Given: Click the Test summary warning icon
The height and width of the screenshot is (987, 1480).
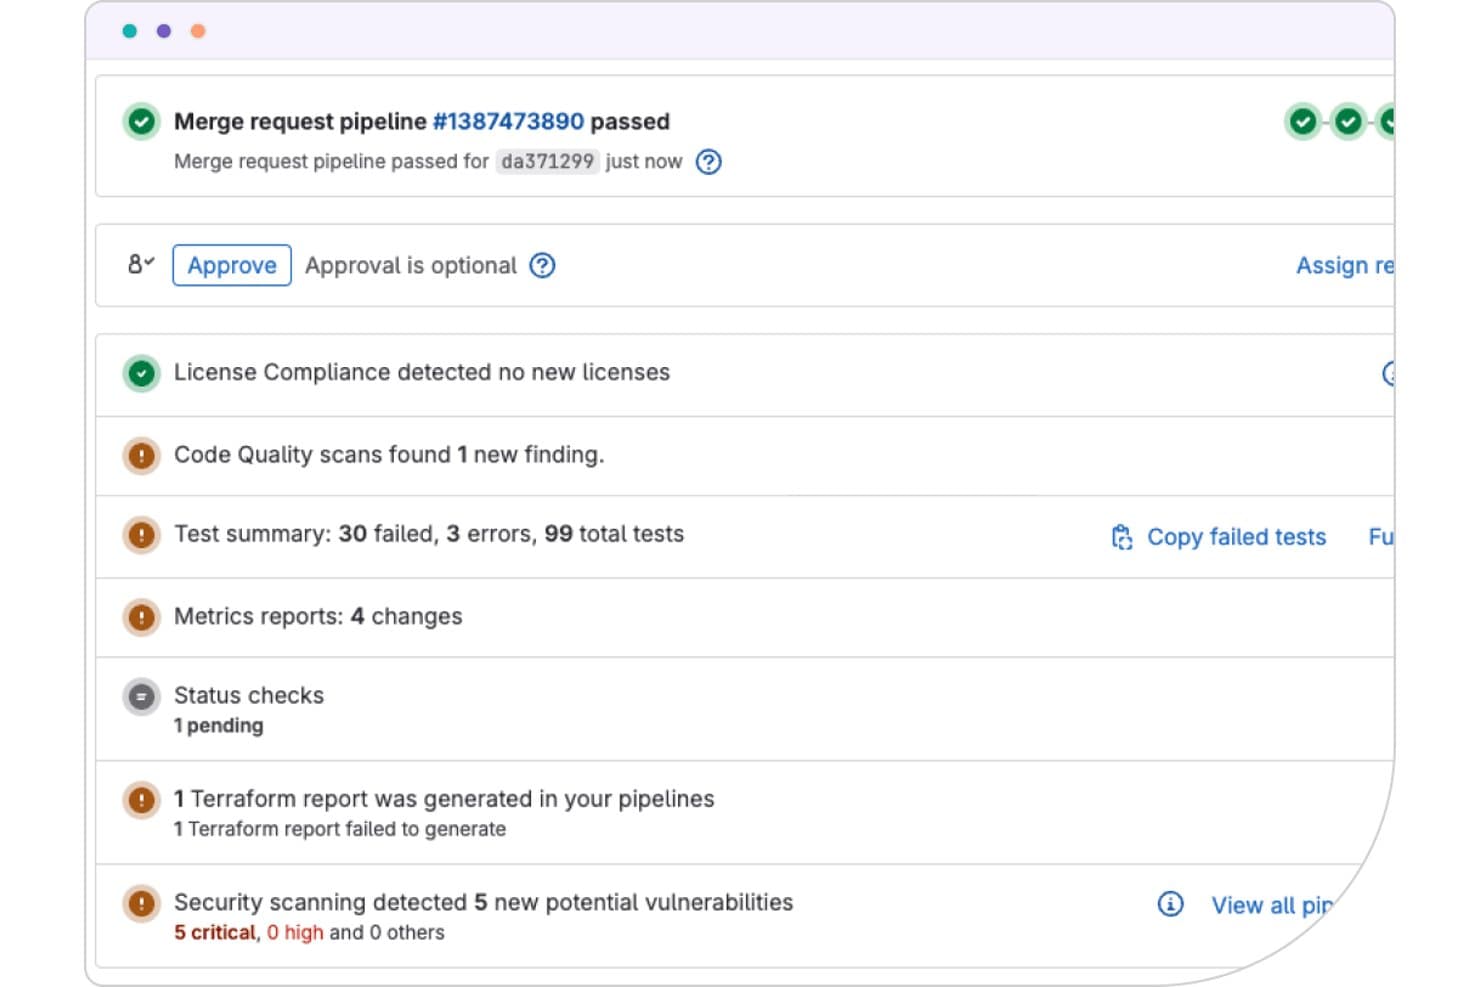Looking at the screenshot, I should pyautogui.click(x=142, y=535).
